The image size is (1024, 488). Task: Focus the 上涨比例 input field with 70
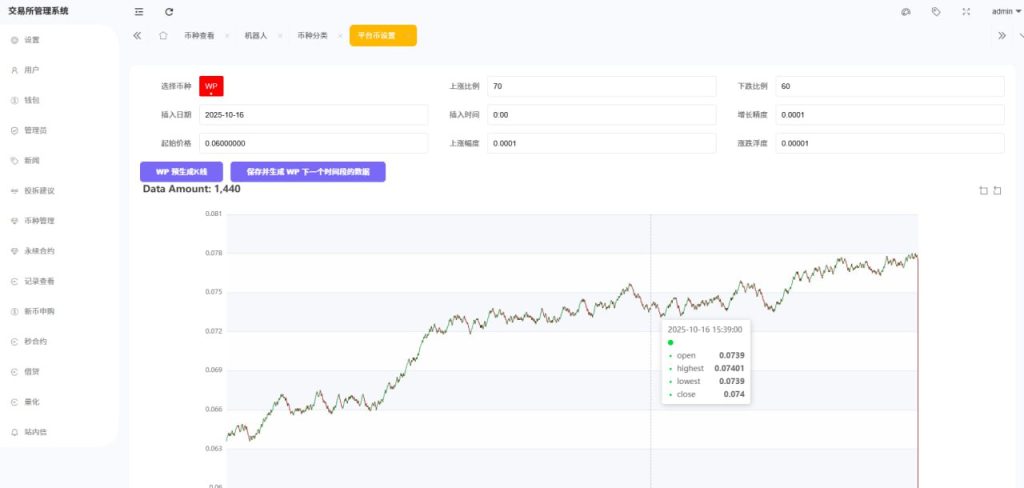(x=601, y=87)
